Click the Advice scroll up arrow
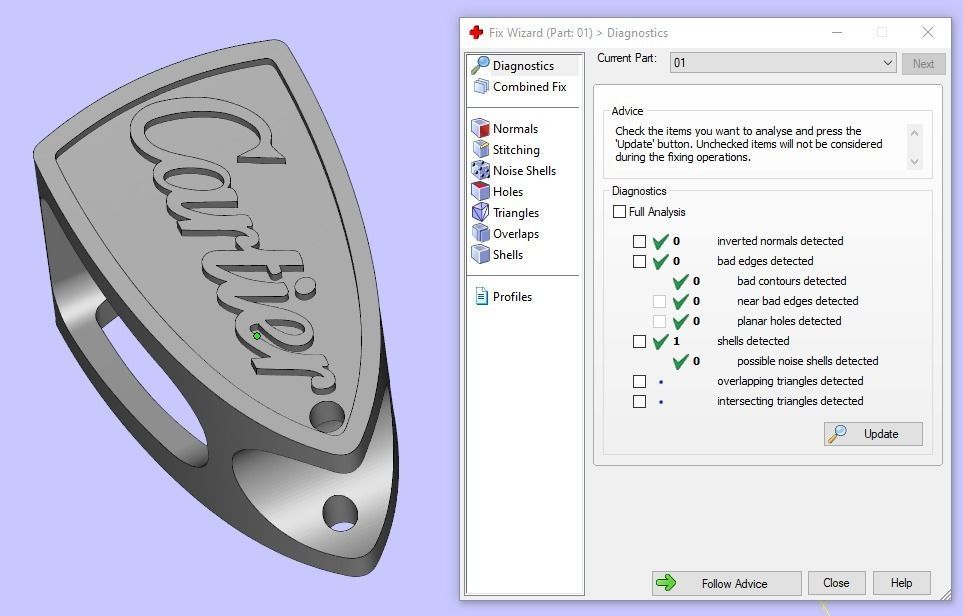Screen dimensions: 963x616 [x=914, y=133]
